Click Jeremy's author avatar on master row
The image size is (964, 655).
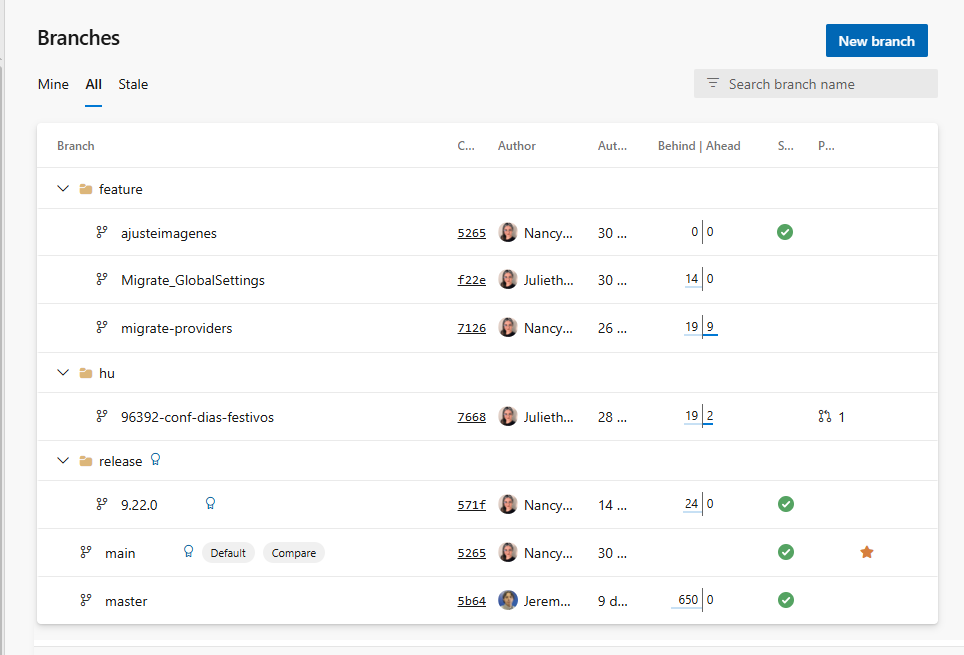(x=508, y=600)
